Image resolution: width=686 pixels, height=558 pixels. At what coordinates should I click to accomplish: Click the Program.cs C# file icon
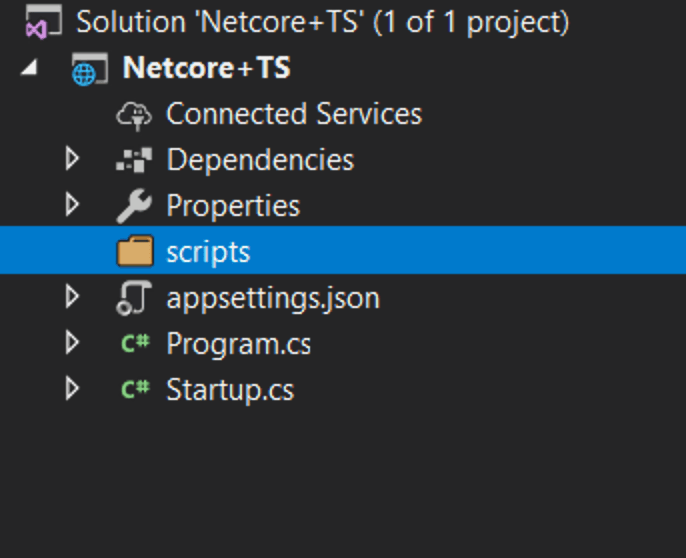tap(134, 344)
